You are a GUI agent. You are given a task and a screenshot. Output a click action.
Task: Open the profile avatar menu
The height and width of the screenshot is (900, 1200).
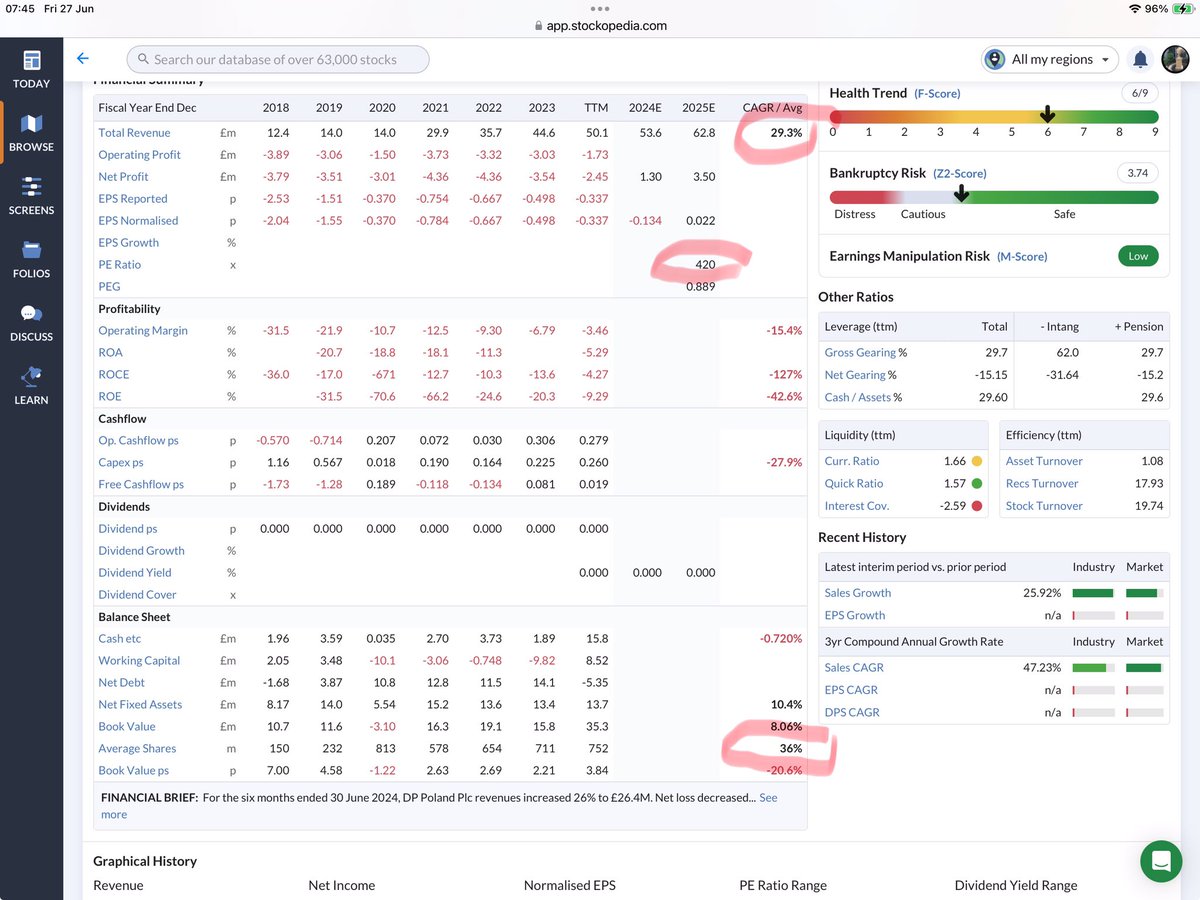(1176, 59)
